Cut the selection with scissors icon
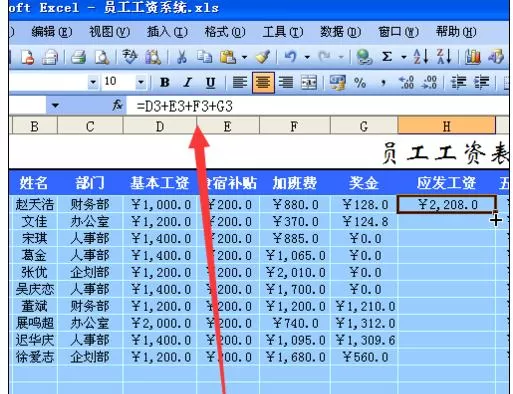The image size is (513, 394). (x=182, y=57)
